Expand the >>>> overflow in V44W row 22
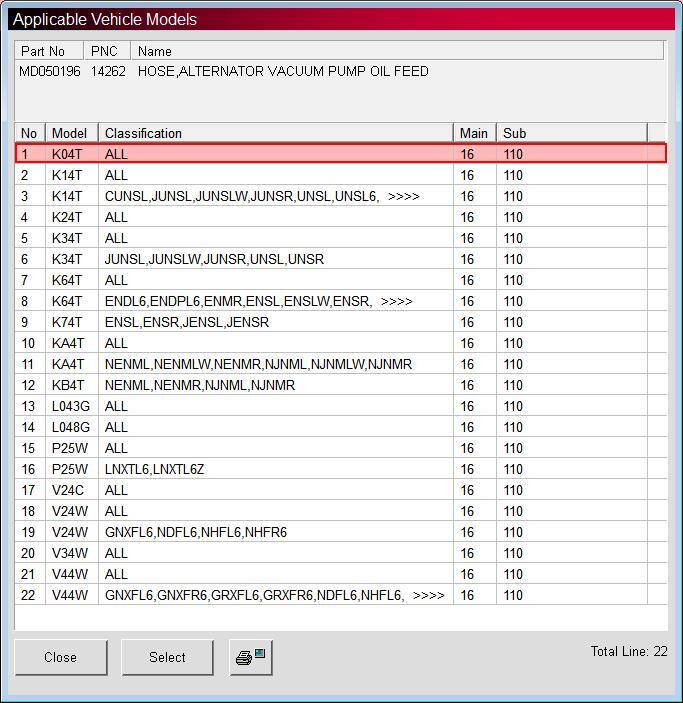 (429, 595)
